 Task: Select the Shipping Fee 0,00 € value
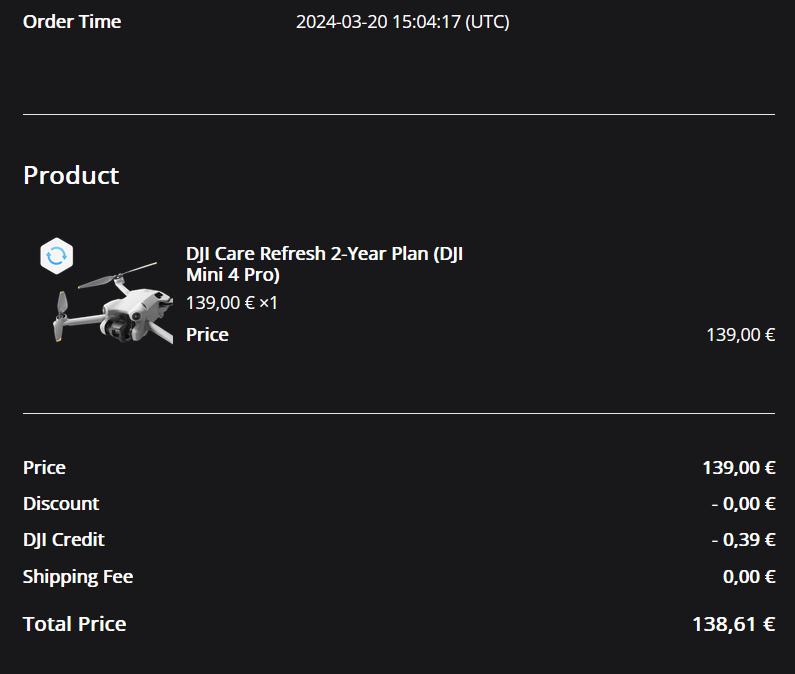[x=749, y=577]
